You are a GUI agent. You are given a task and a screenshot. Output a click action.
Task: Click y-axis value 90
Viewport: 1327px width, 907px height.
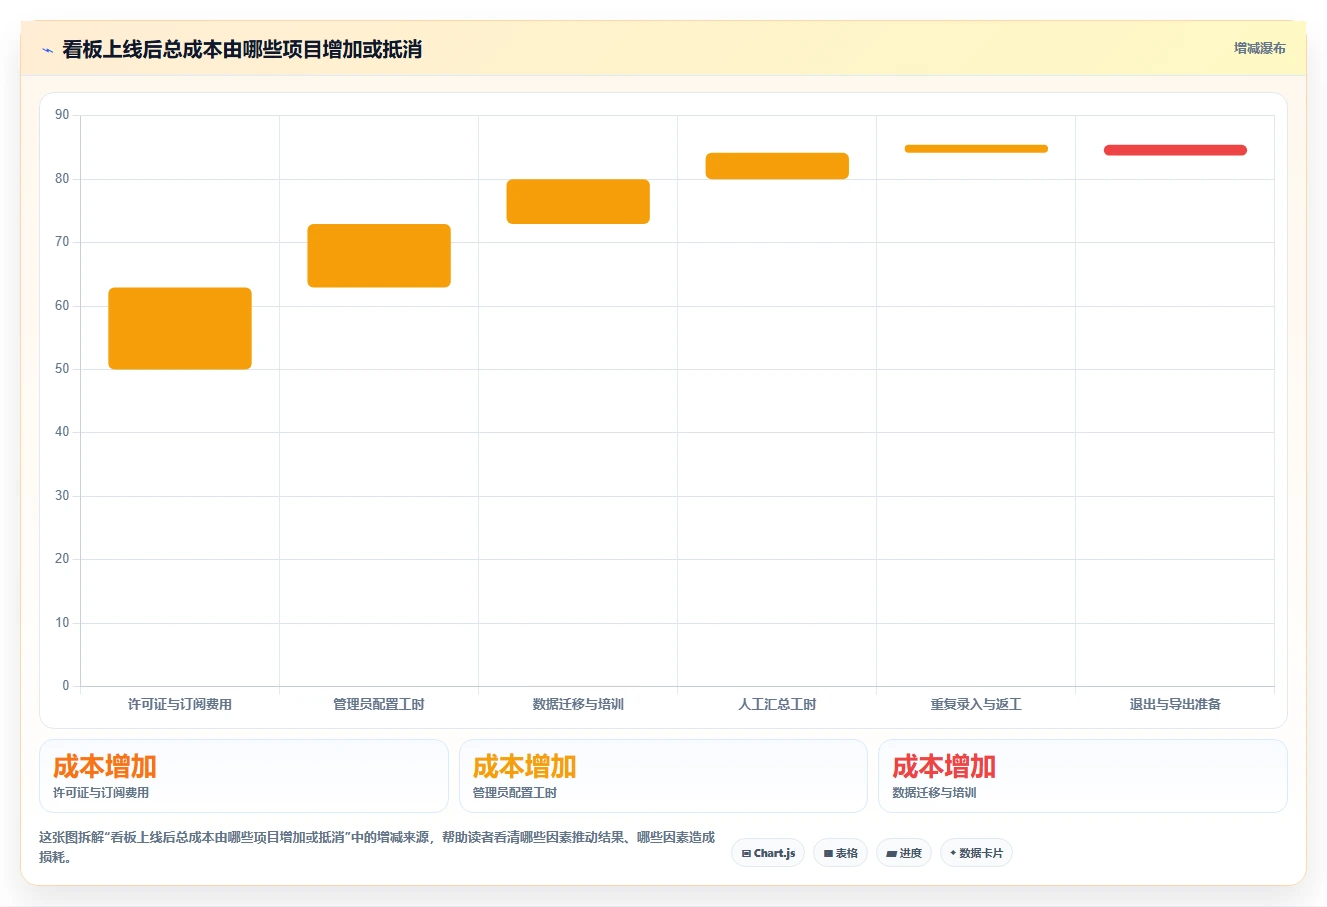[62, 115]
